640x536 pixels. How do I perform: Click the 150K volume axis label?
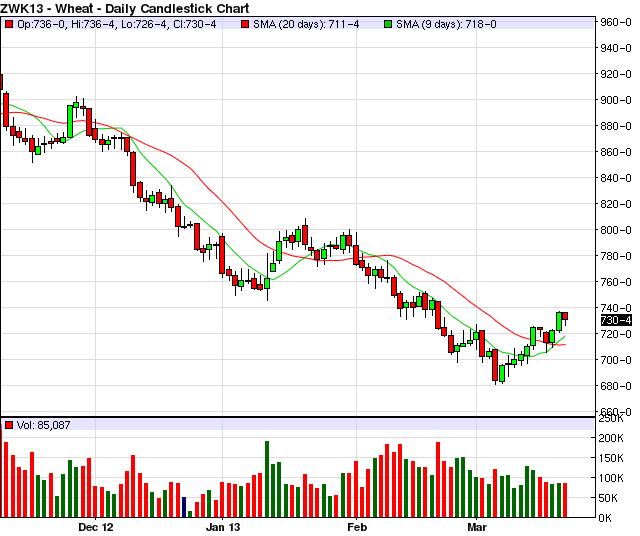pyautogui.click(x=611, y=458)
